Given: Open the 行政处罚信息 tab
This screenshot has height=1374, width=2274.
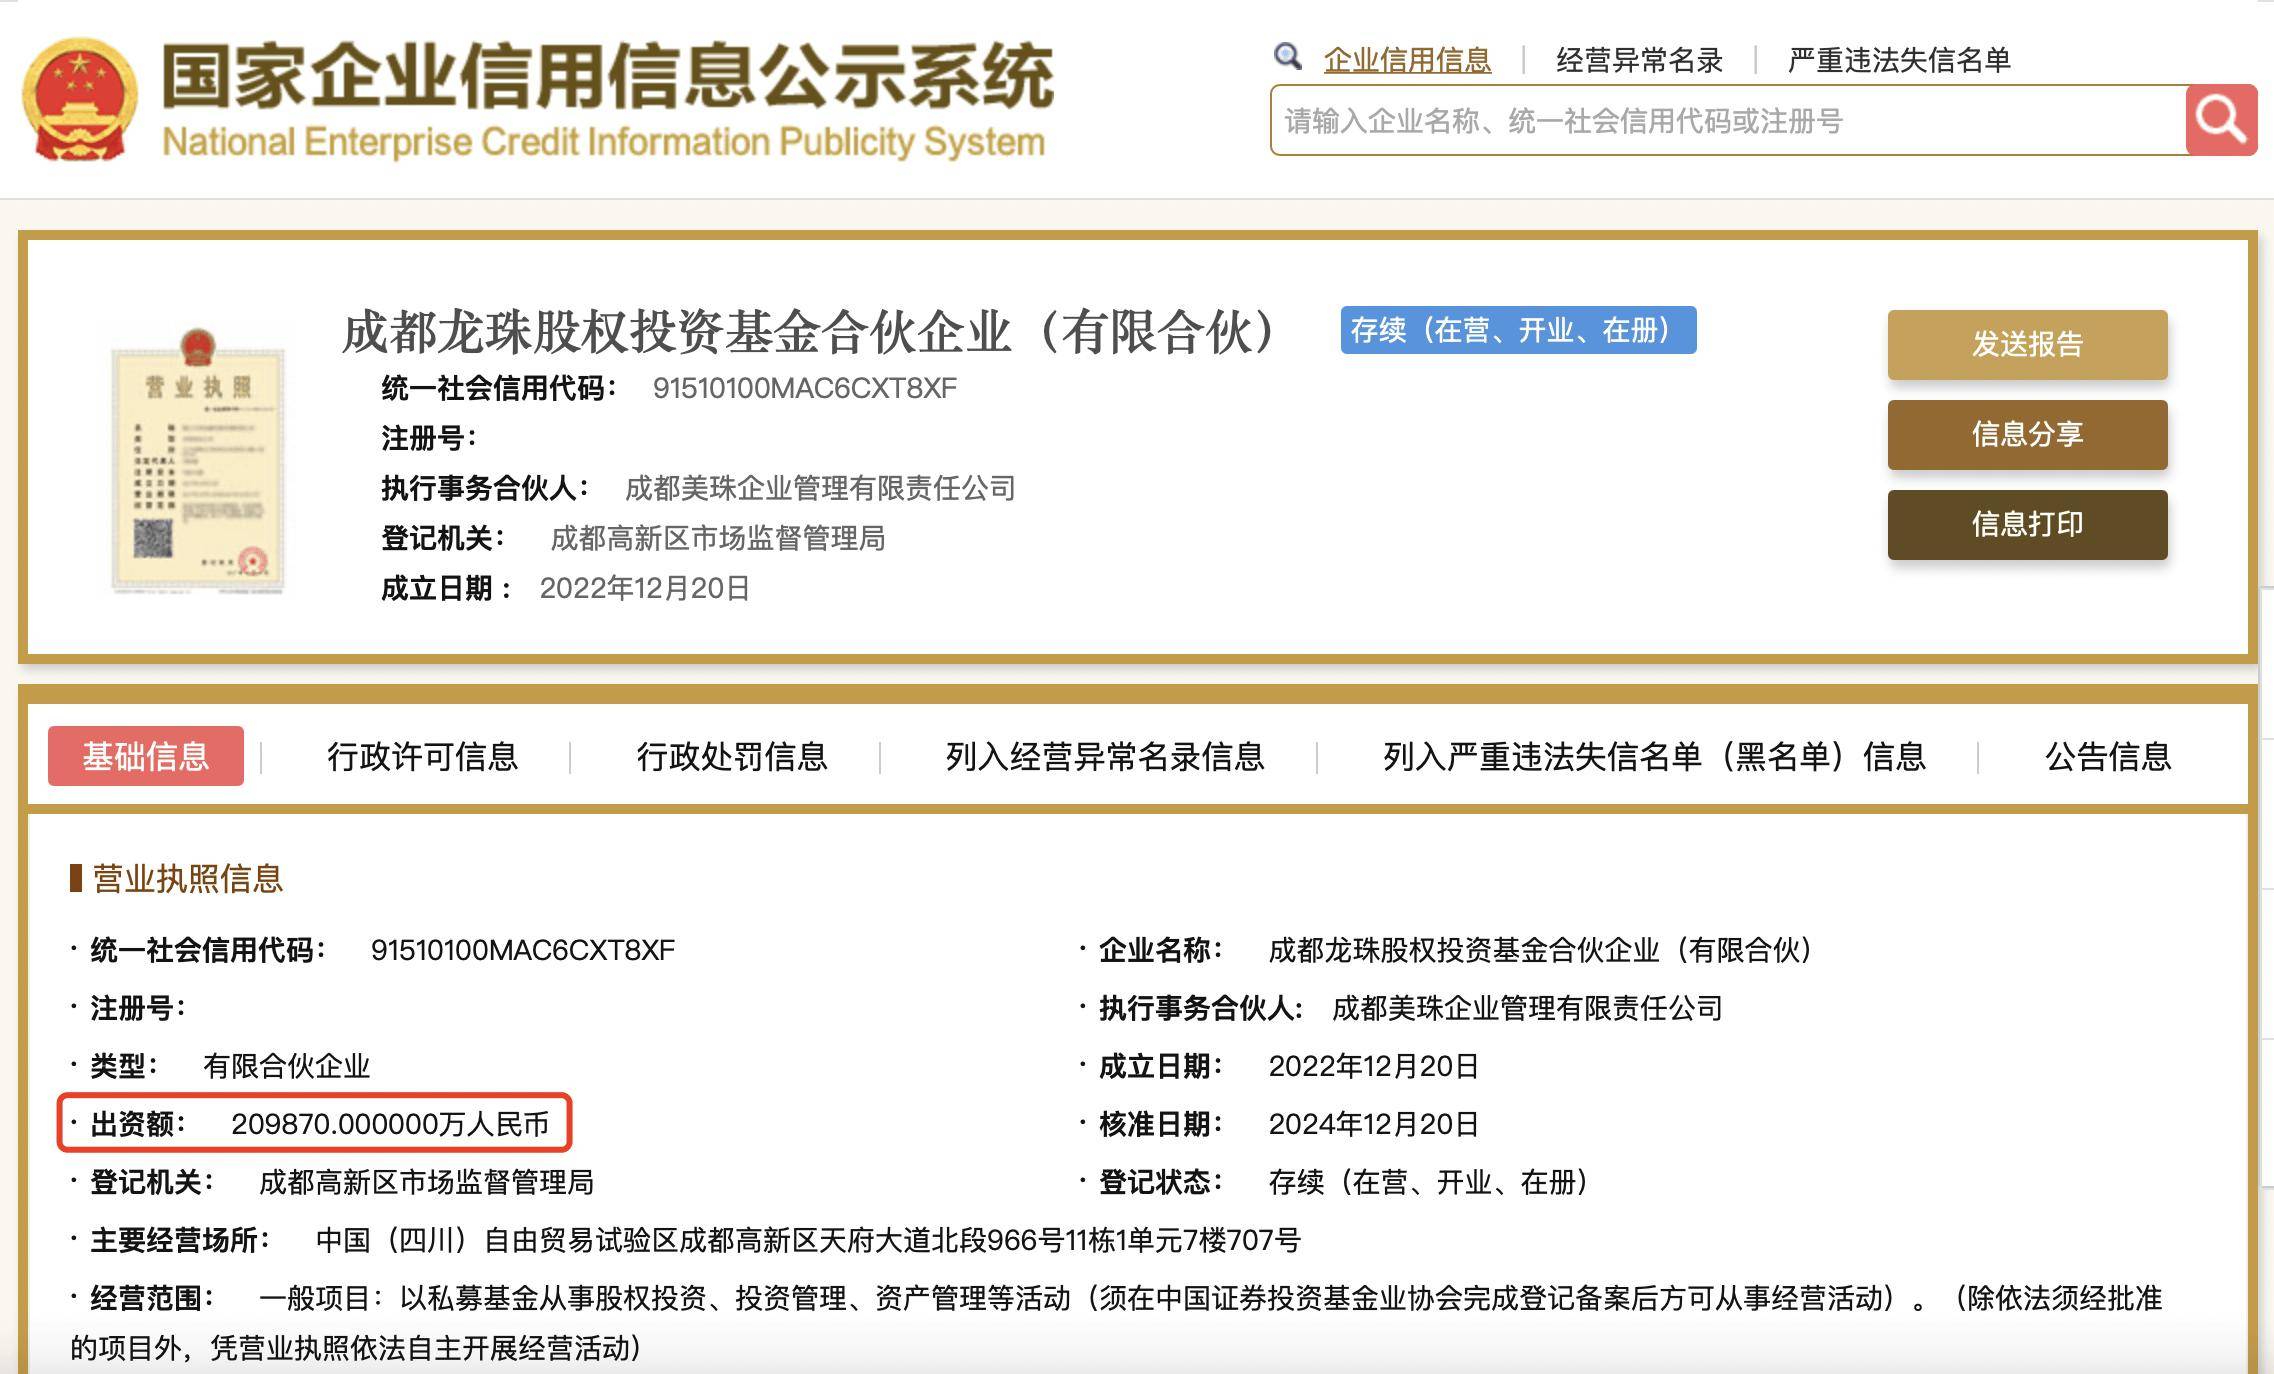Looking at the screenshot, I should pyautogui.click(x=734, y=758).
